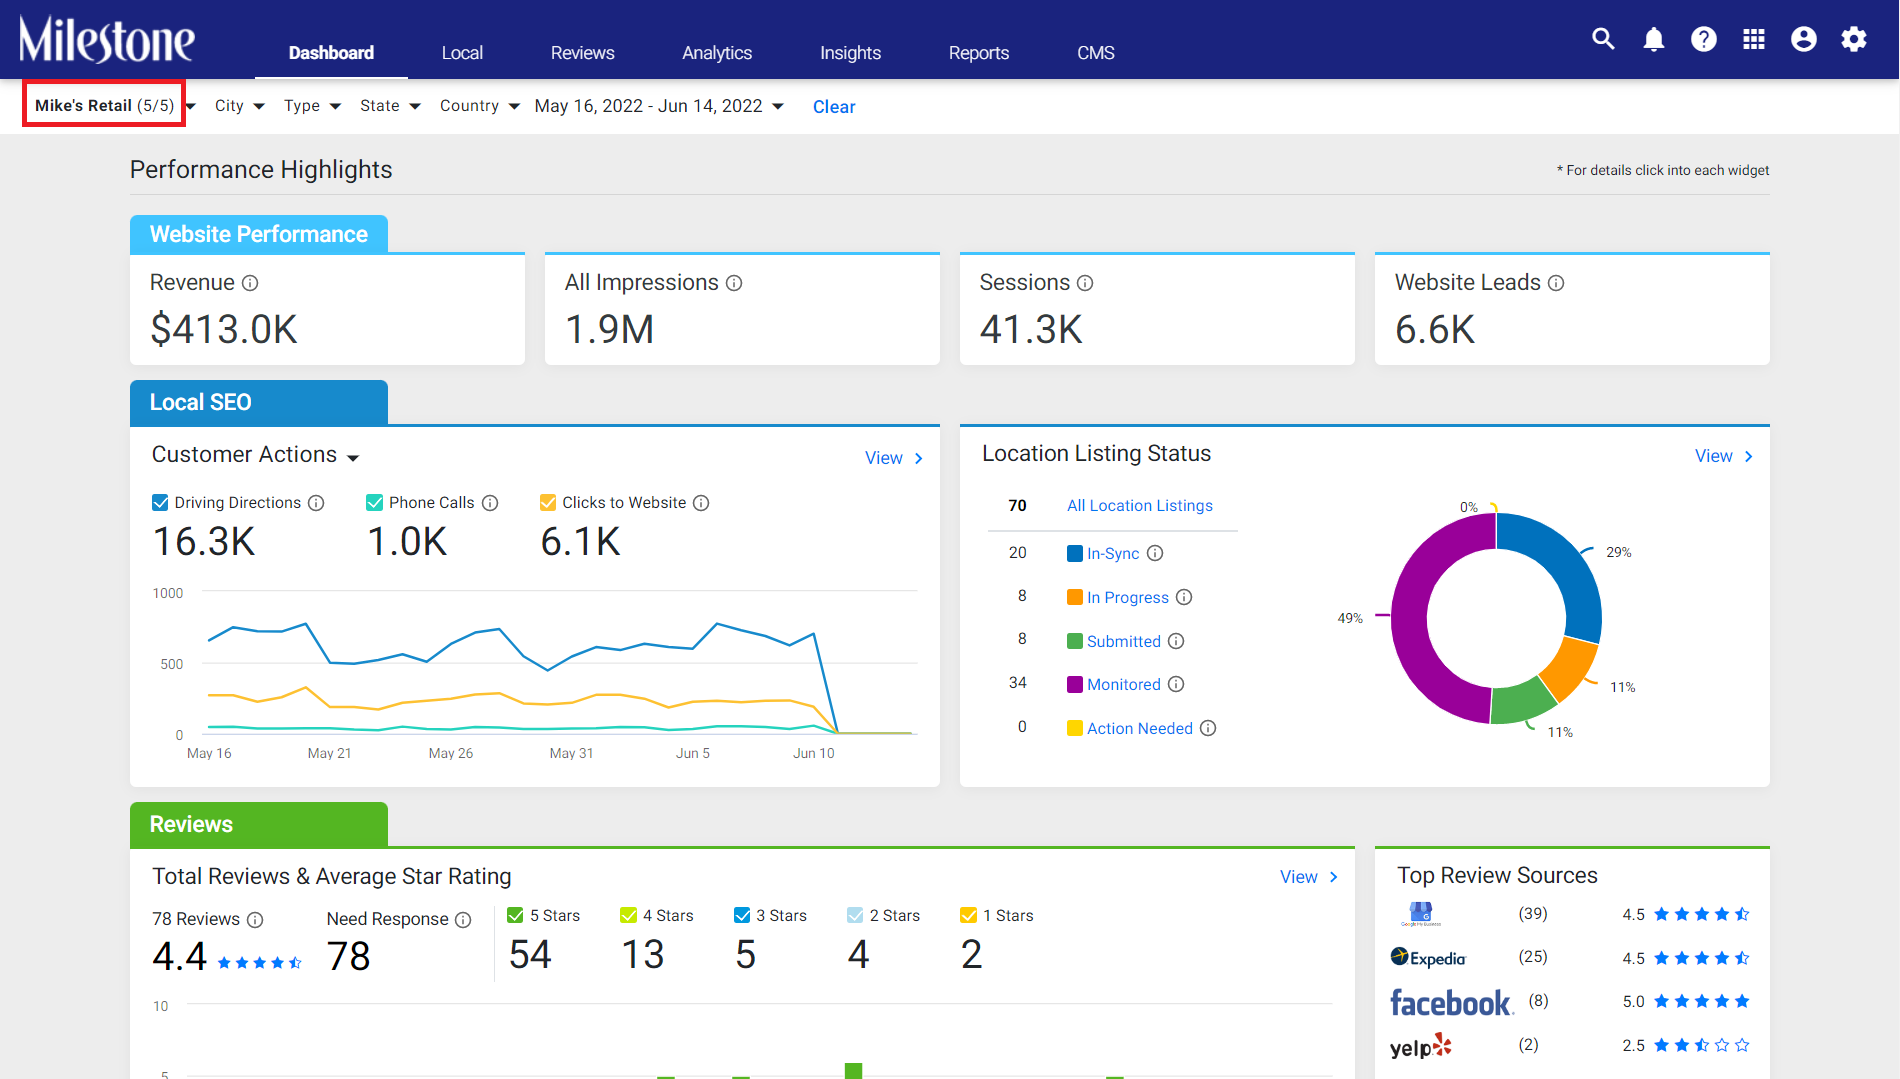Click the Clear filters link
Viewport: 1900px width, 1079px height.
[x=834, y=107]
